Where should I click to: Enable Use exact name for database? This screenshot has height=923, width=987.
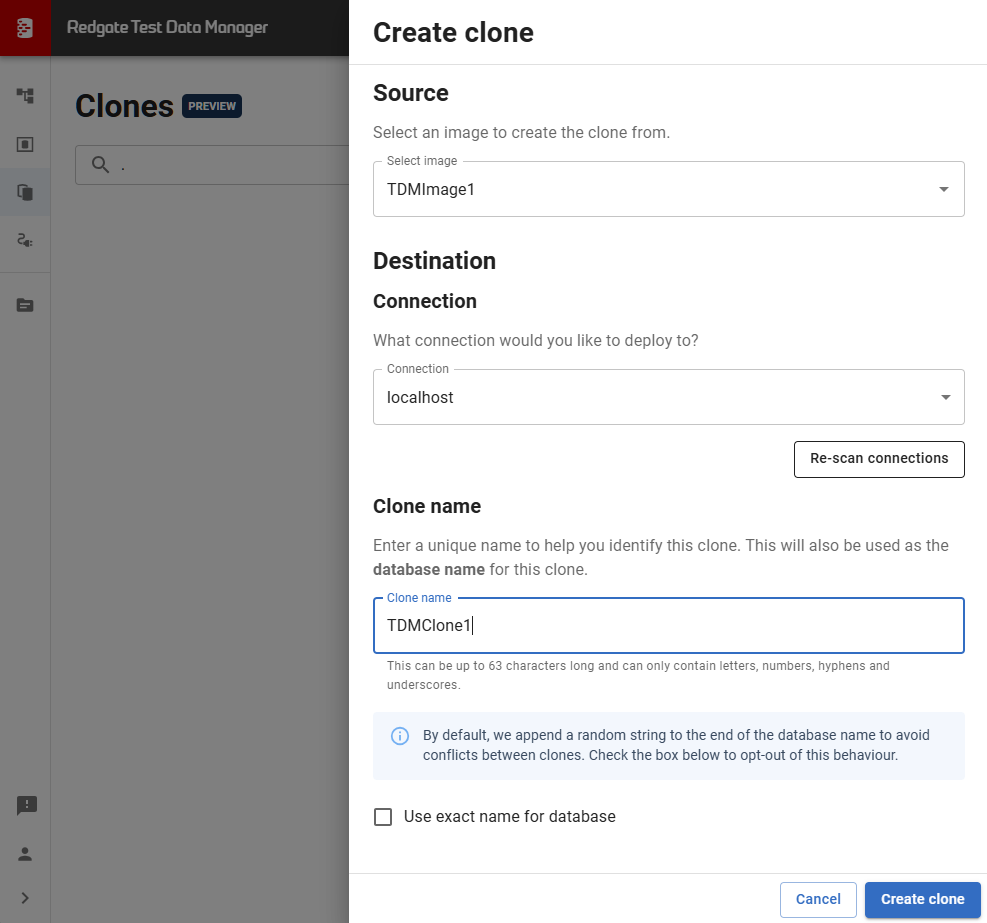(383, 817)
